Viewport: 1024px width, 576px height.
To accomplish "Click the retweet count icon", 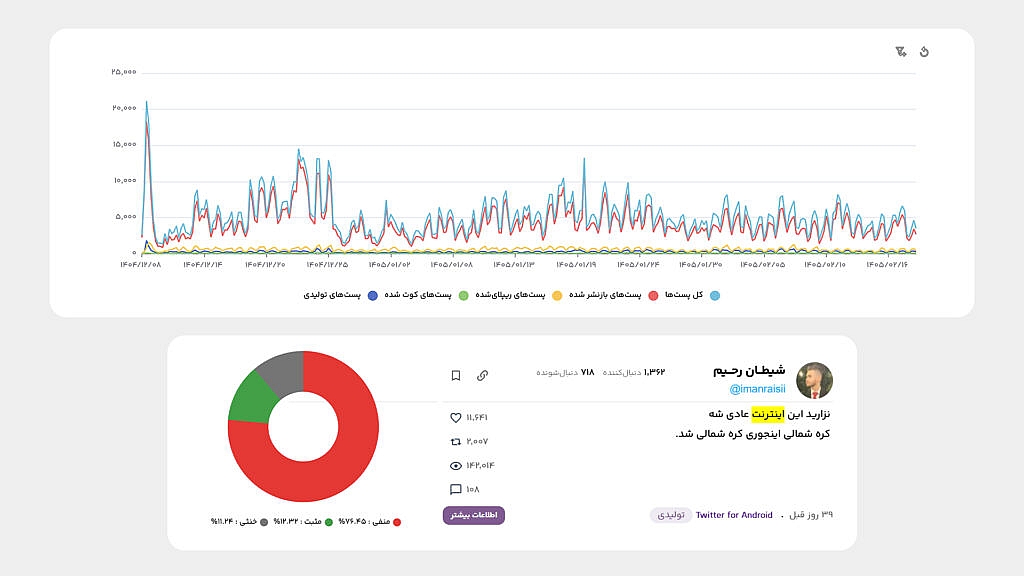I will pyautogui.click(x=456, y=441).
